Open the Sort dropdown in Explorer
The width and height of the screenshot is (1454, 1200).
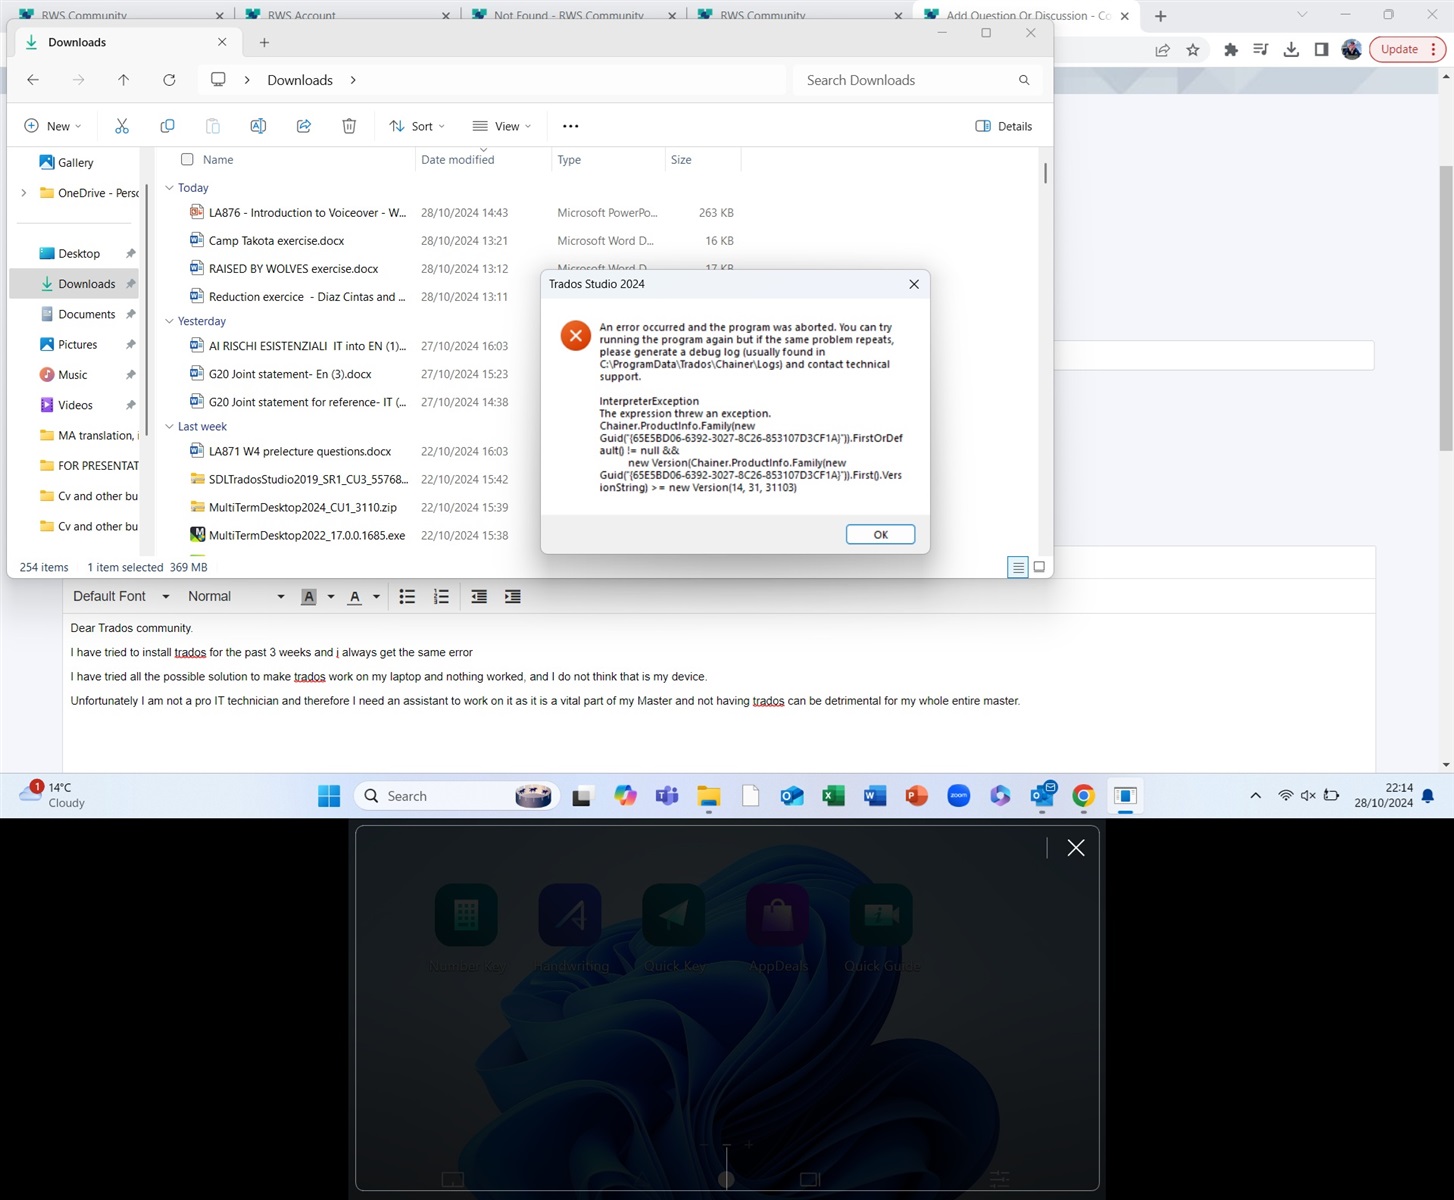(x=417, y=126)
